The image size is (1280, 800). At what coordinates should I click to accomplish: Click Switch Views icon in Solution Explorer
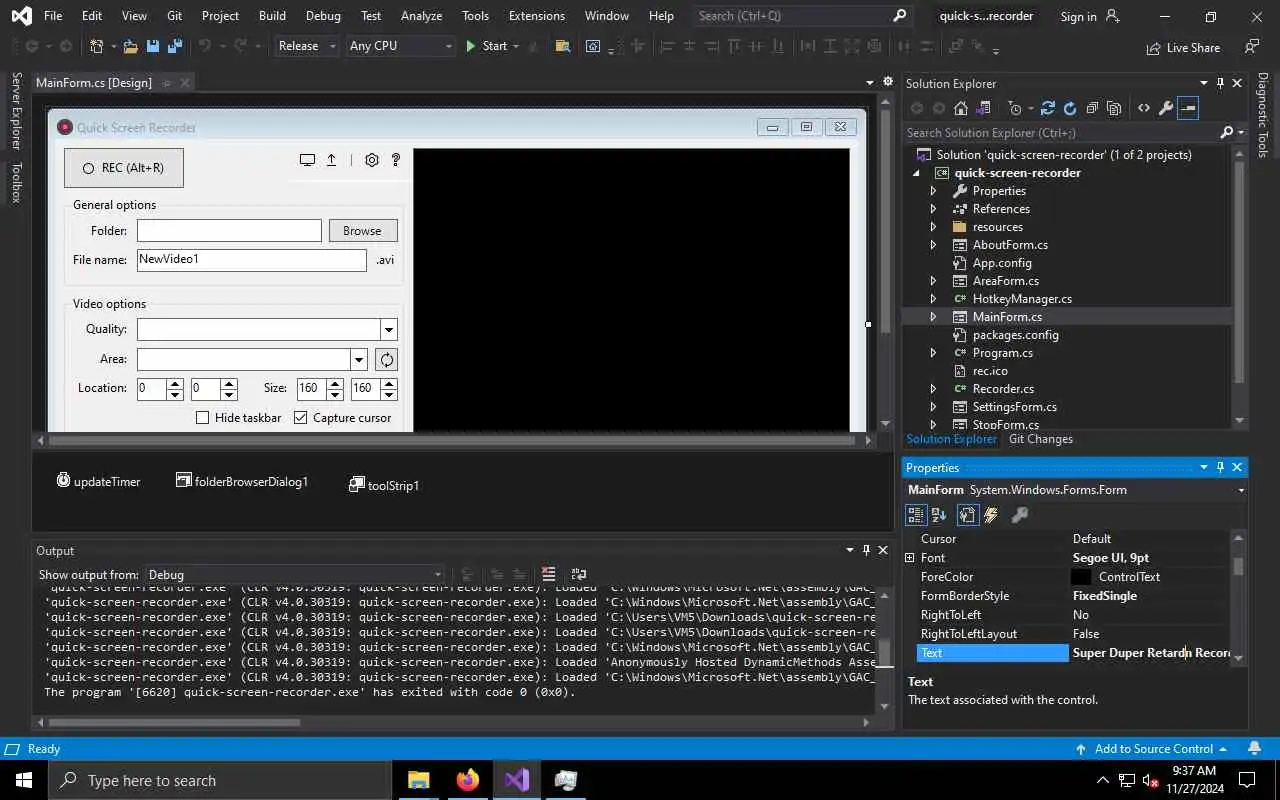(984, 108)
